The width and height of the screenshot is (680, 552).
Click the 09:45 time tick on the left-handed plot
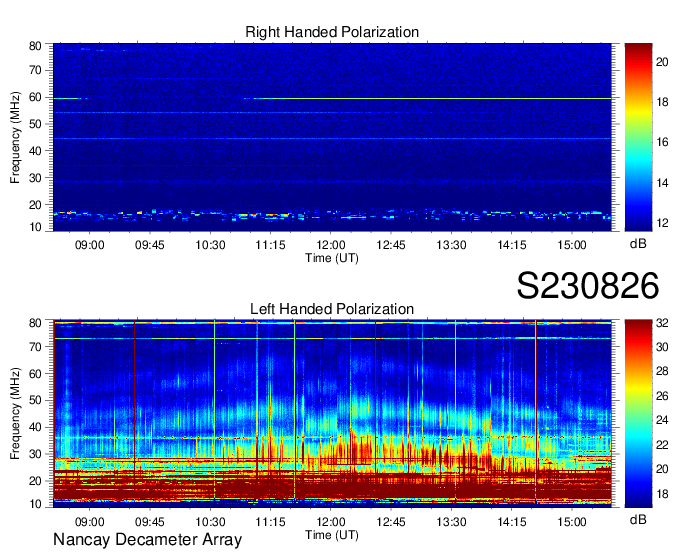pos(150,521)
